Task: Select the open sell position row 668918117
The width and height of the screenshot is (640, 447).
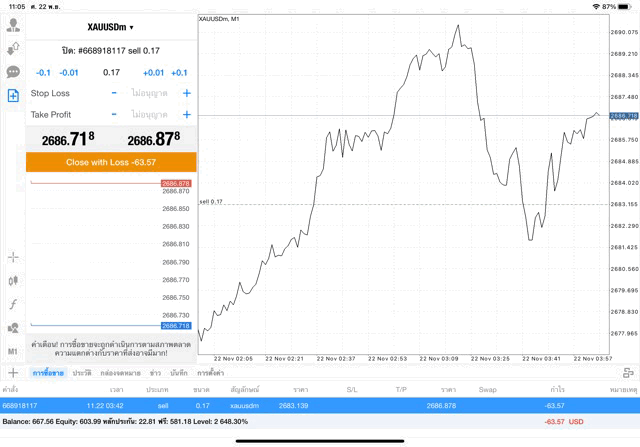Action: tap(320, 405)
